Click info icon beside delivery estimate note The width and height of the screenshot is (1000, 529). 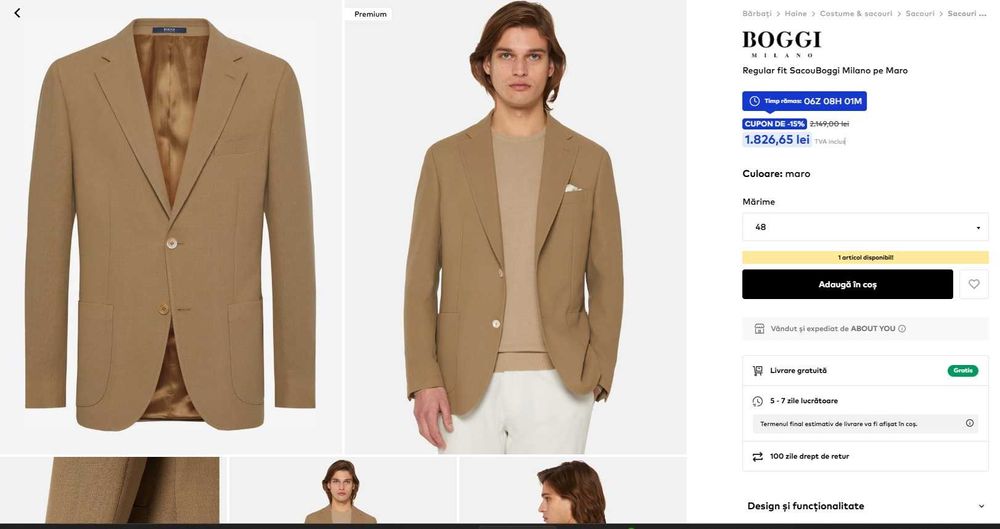(969, 423)
